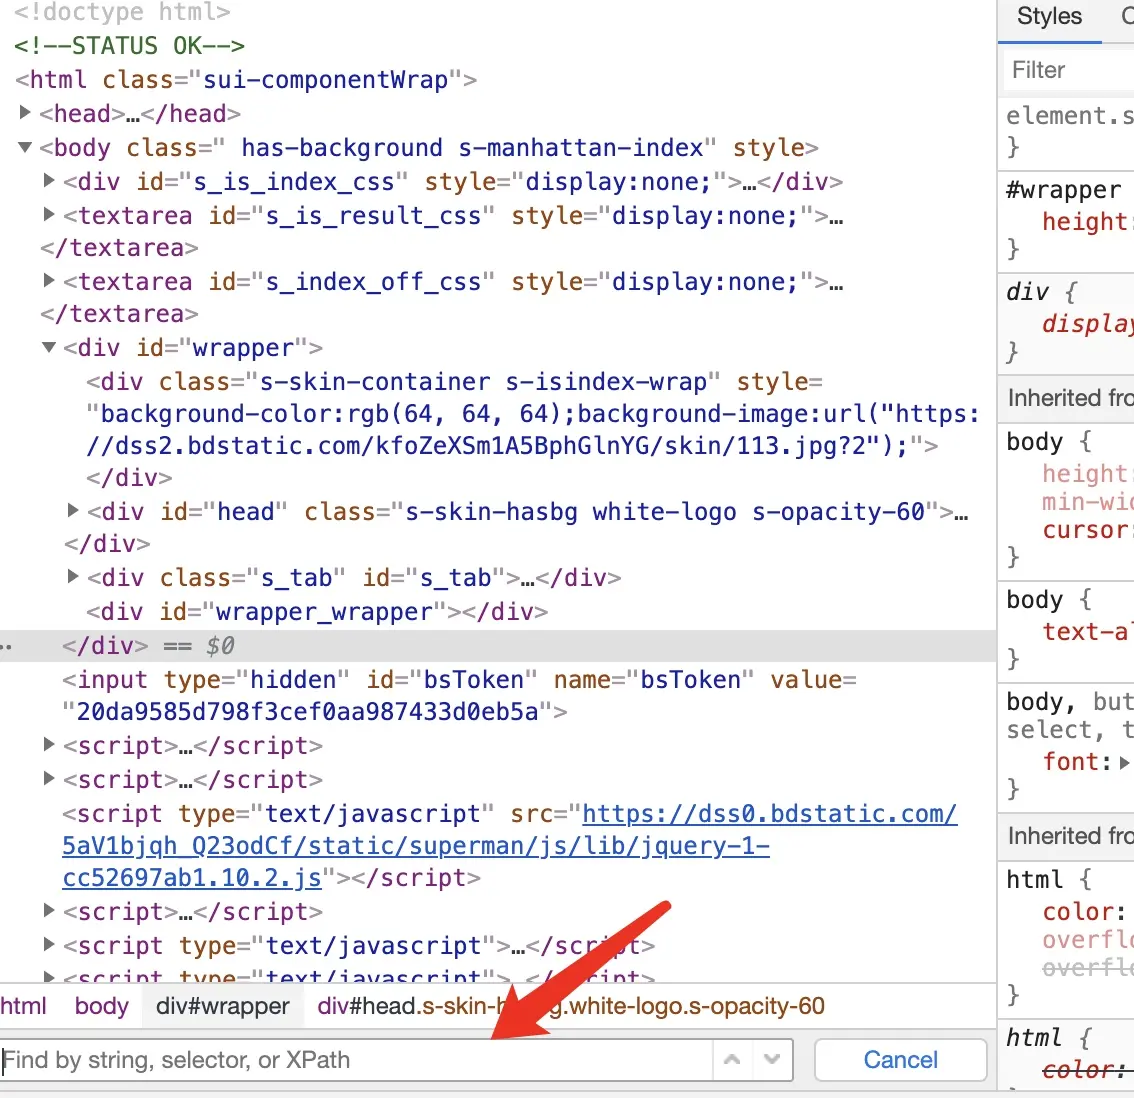Select body in the breadcrumb bar
The width and height of the screenshot is (1134, 1098).
pyautogui.click(x=101, y=1006)
